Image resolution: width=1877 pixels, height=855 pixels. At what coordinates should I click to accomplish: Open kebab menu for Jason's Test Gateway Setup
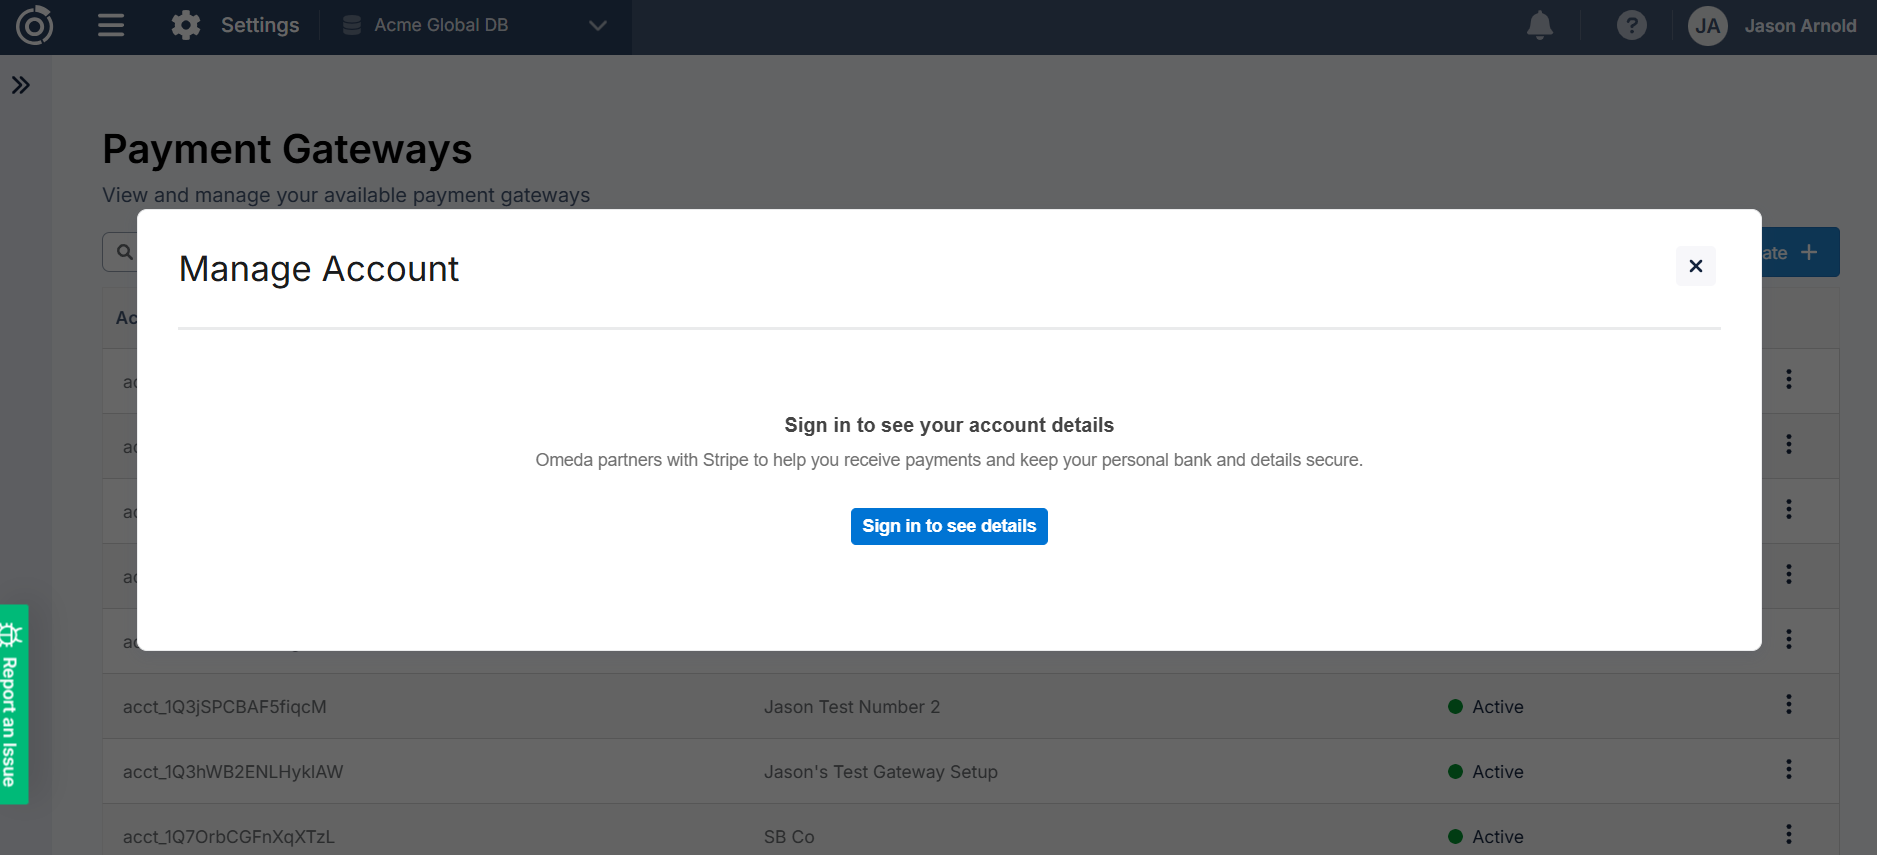[x=1788, y=770]
